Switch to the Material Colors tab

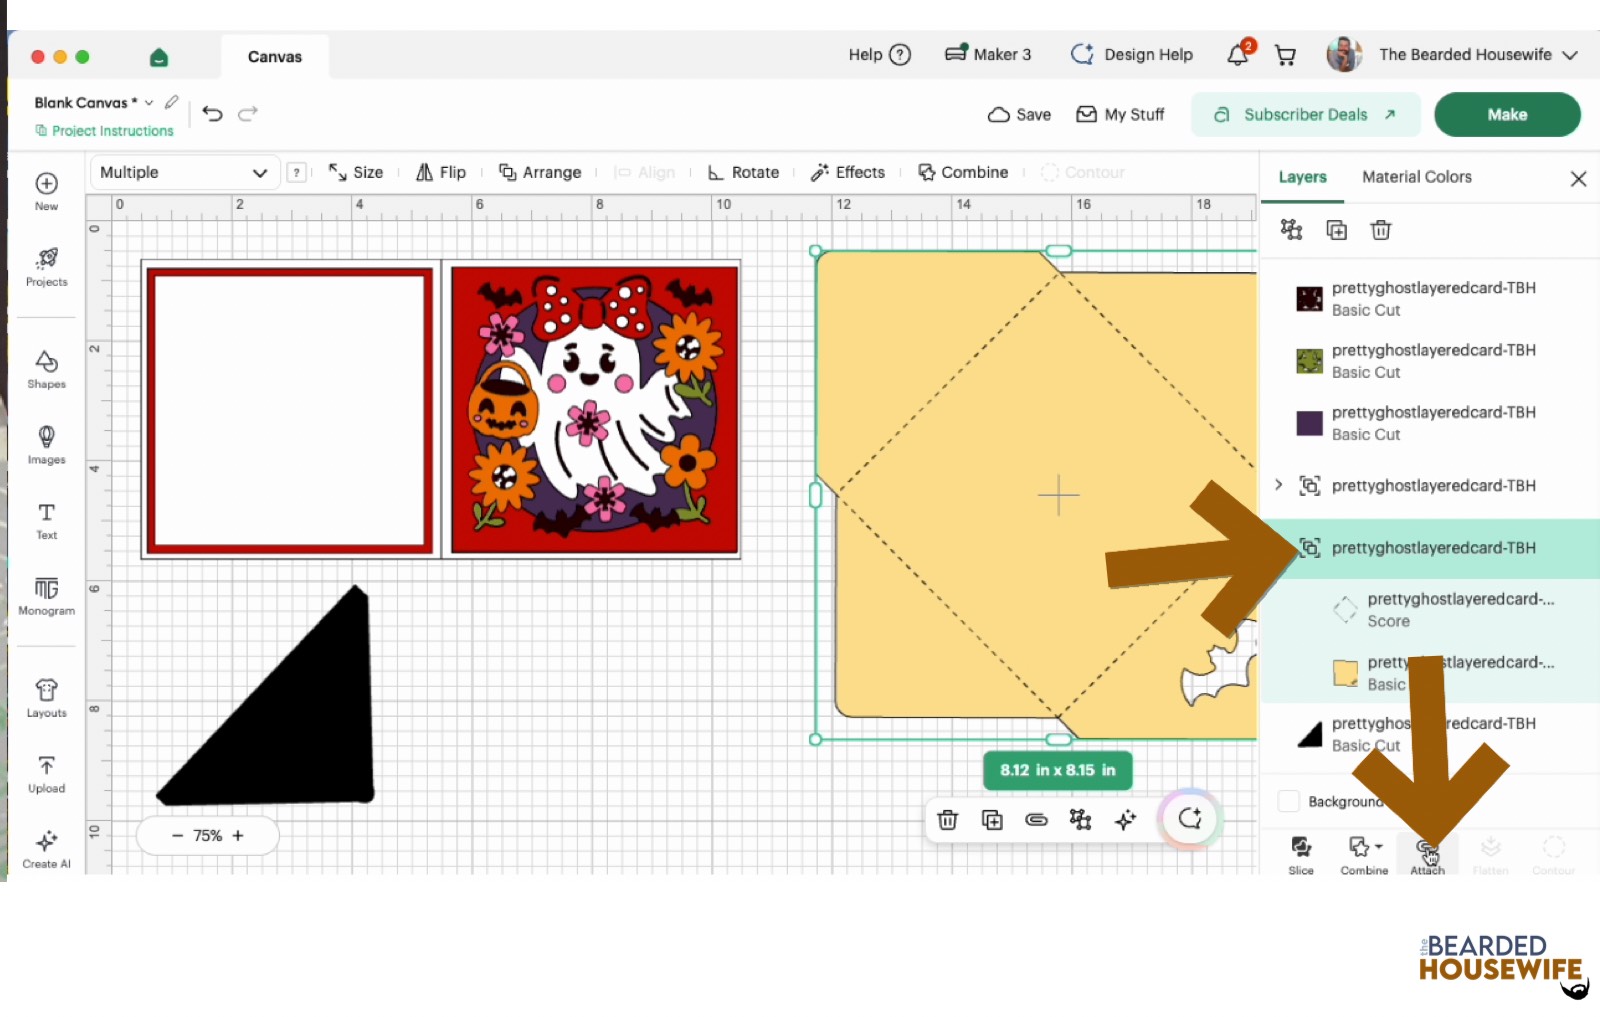point(1416,177)
